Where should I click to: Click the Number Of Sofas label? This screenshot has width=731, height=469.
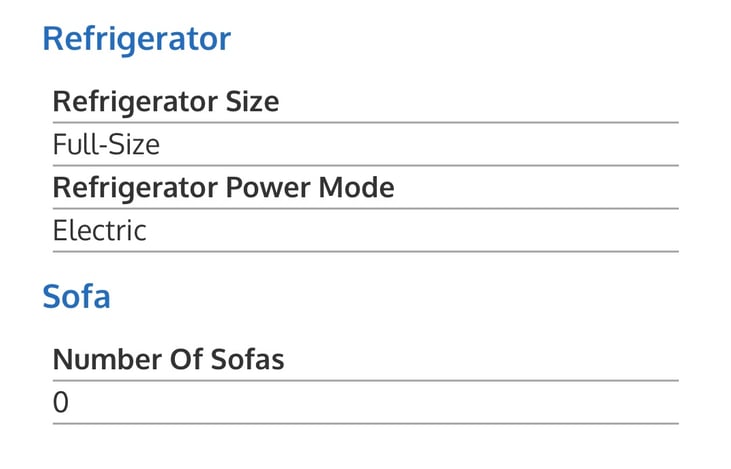pos(169,360)
